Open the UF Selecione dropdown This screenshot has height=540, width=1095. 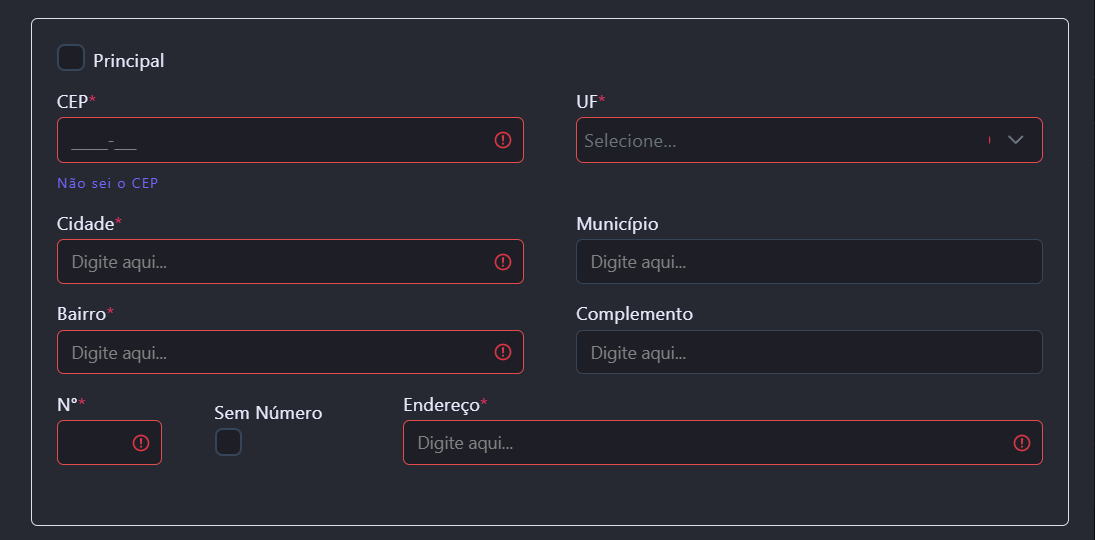click(780, 141)
